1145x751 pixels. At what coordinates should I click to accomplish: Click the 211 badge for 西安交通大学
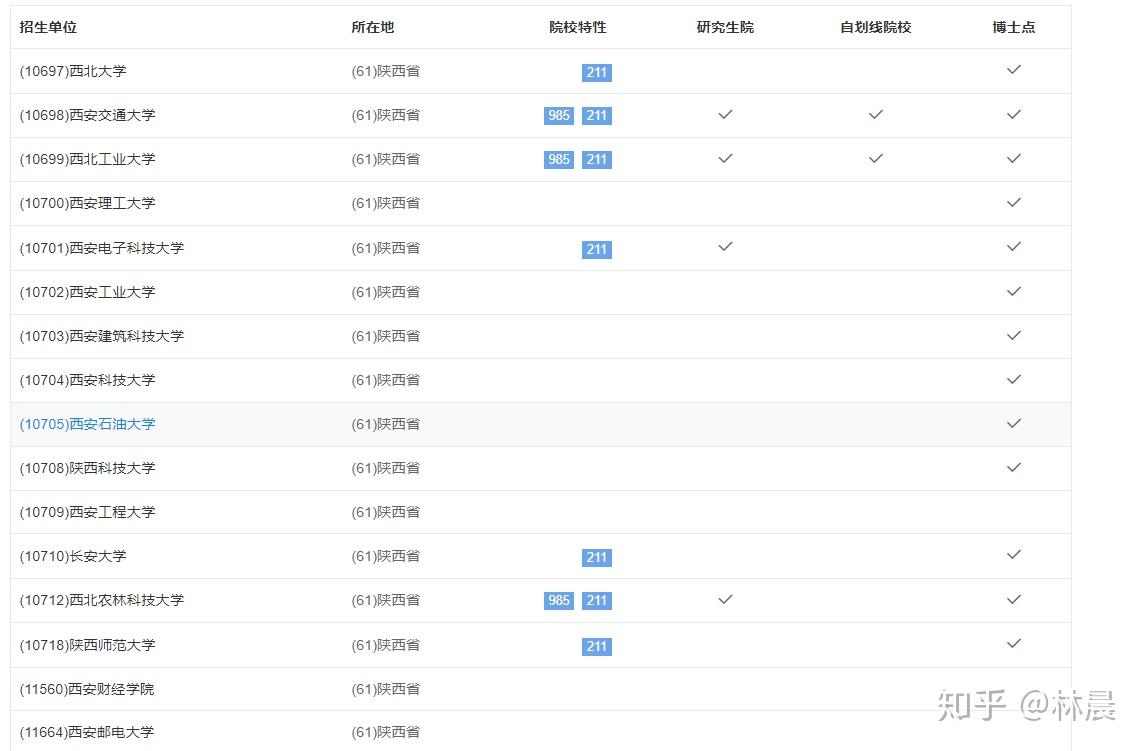597,115
